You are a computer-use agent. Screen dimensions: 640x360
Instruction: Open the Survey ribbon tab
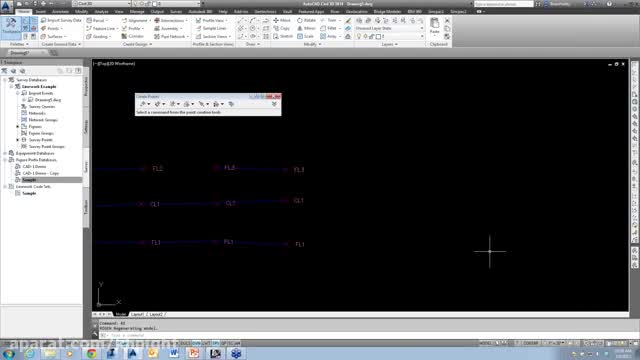(176, 11)
